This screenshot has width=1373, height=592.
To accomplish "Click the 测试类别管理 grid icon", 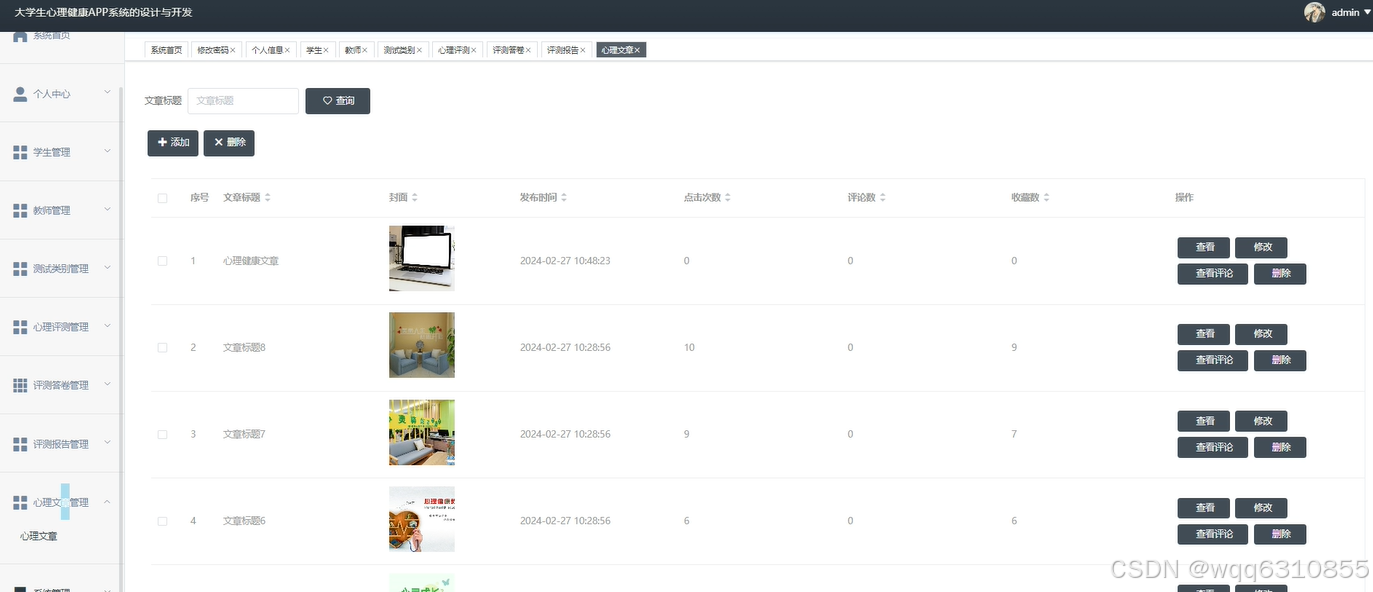I will (x=20, y=269).
